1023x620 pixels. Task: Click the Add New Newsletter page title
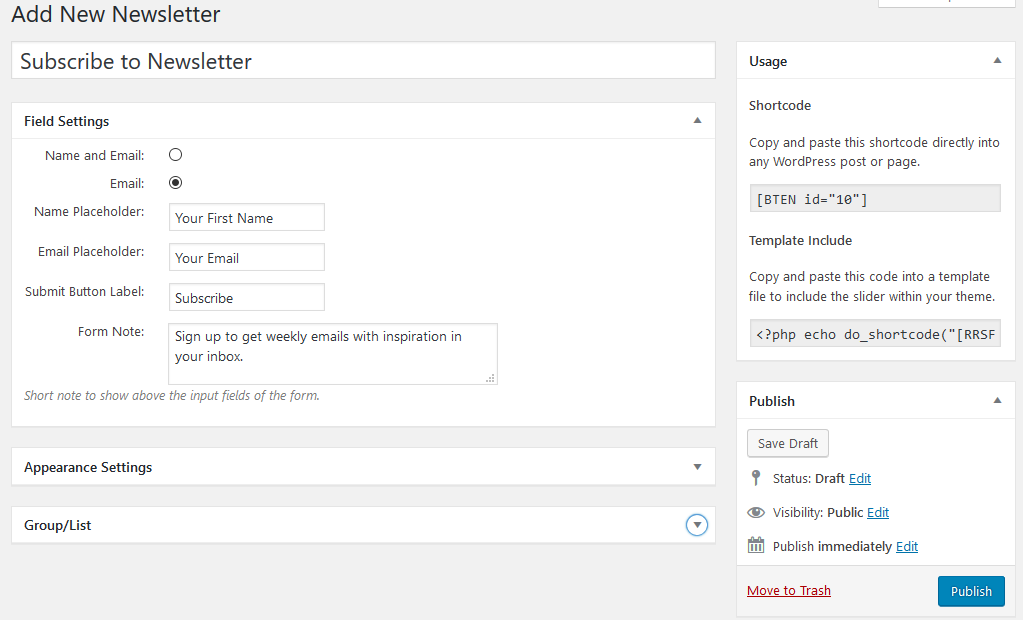116,14
